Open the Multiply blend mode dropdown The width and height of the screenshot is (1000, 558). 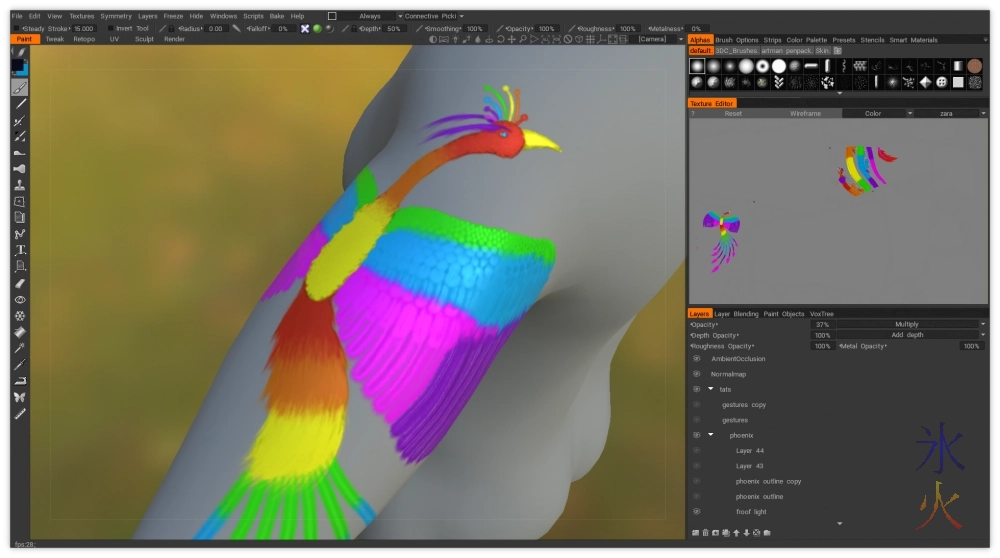click(x=925, y=324)
